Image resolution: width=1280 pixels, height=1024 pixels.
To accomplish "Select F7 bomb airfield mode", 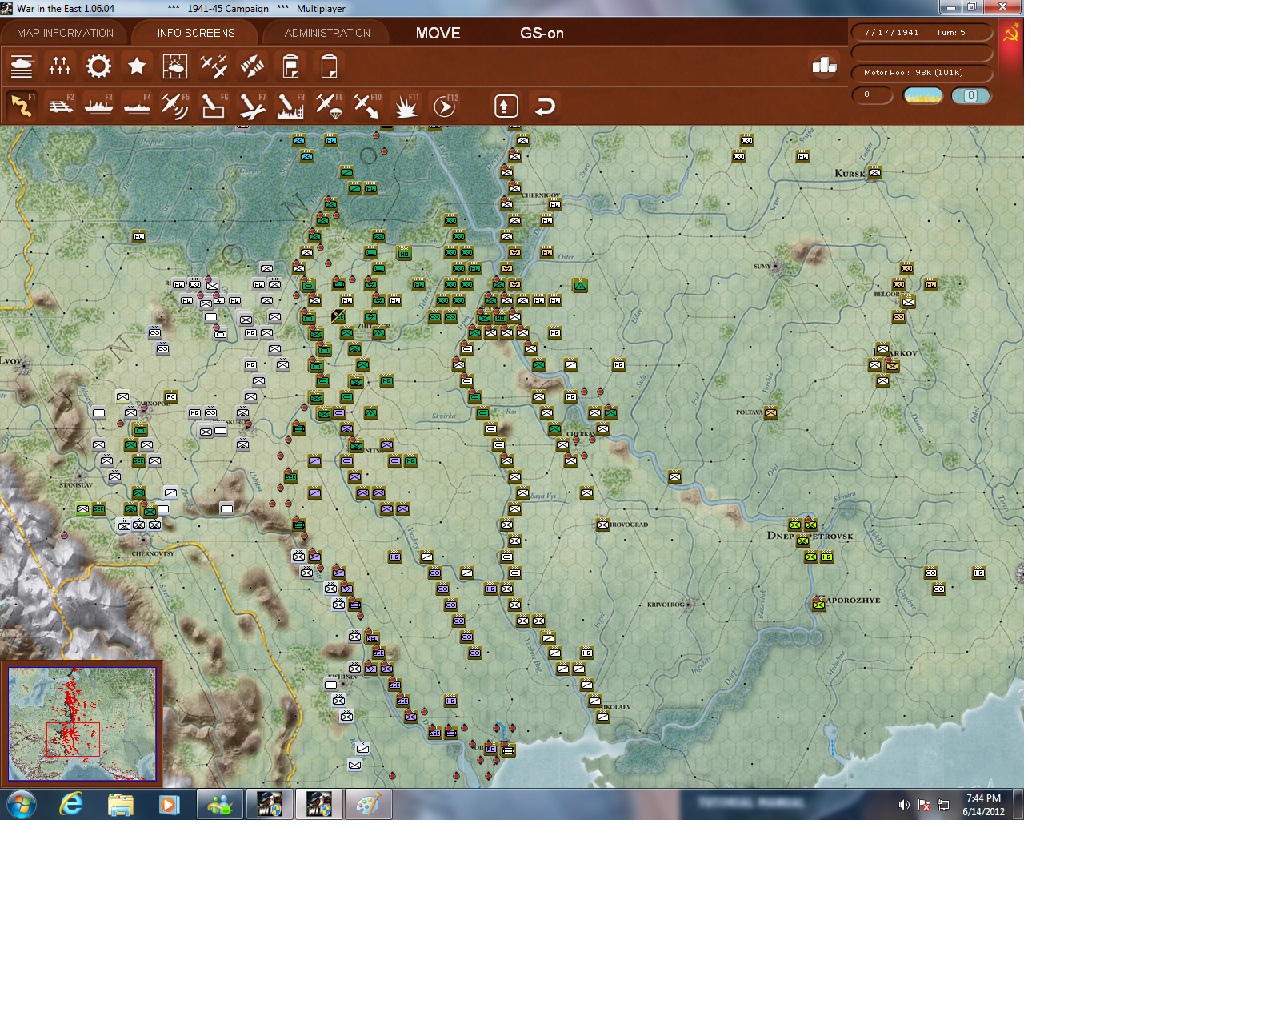I will click(x=252, y=105).
